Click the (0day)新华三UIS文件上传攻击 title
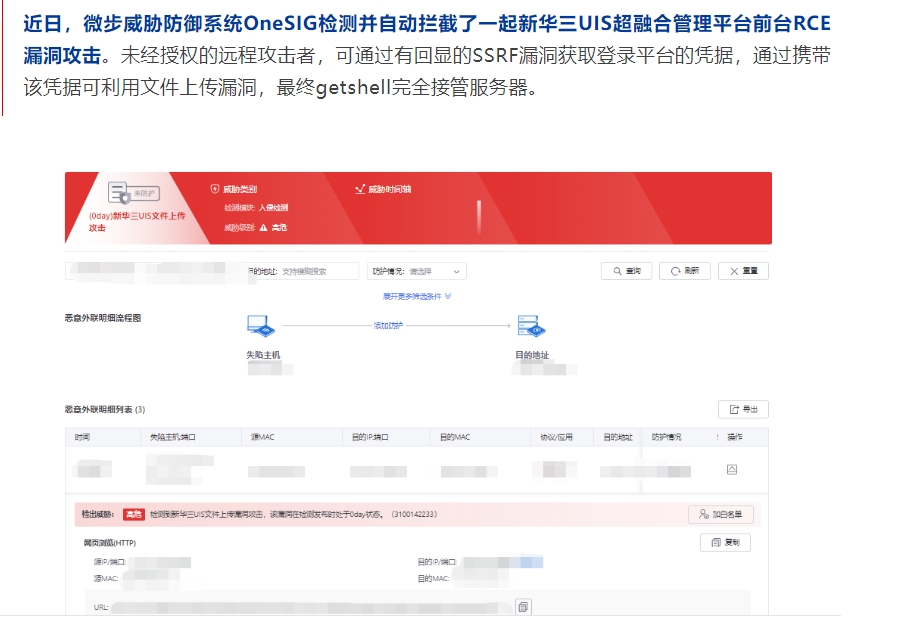Screen dimensions: 916x624 137,221
